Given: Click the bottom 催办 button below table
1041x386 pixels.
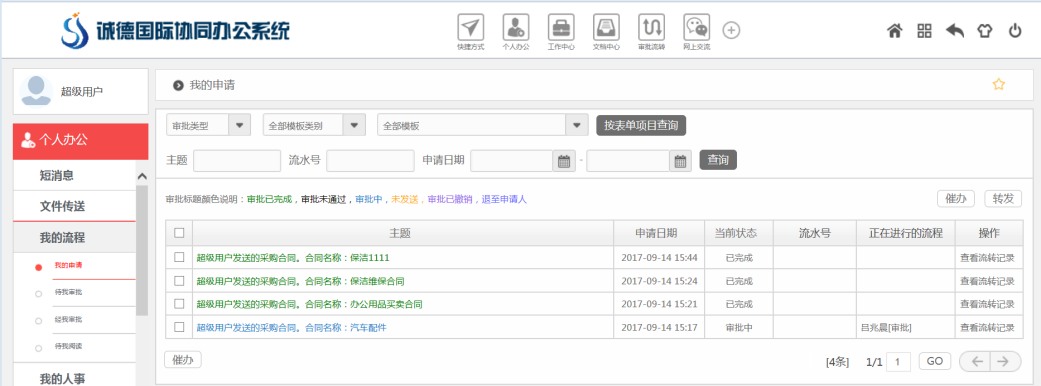Looking at the screenshot, I should tap(183, 359).
